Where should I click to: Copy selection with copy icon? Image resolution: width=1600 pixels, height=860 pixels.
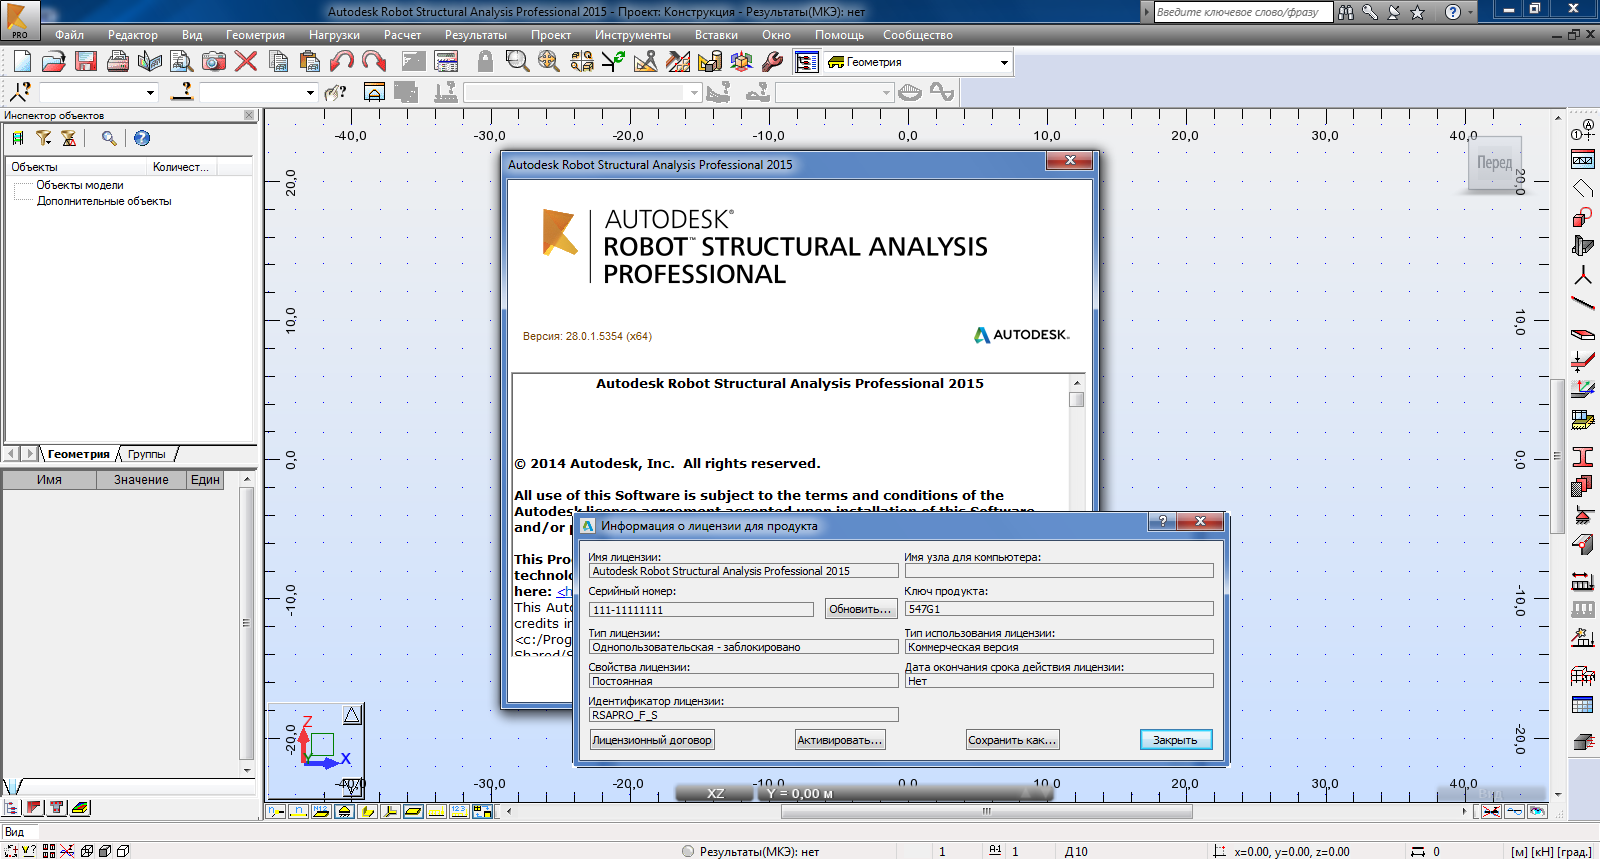pos(279,62)
